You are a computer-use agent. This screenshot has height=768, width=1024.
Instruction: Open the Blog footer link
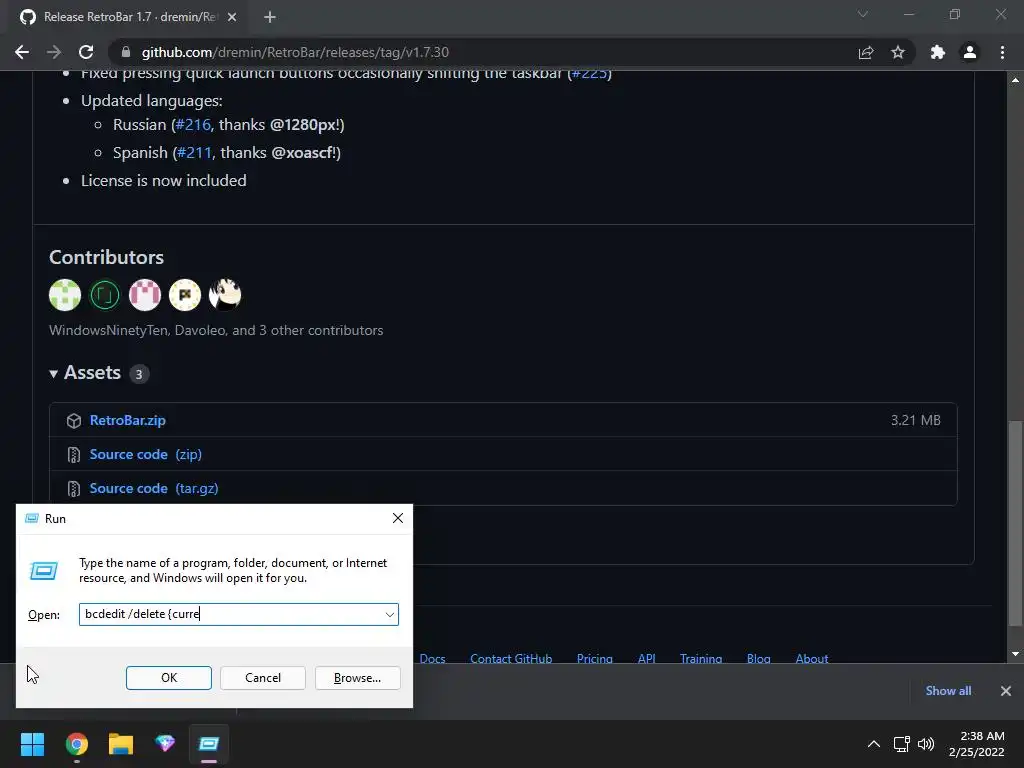758,658
